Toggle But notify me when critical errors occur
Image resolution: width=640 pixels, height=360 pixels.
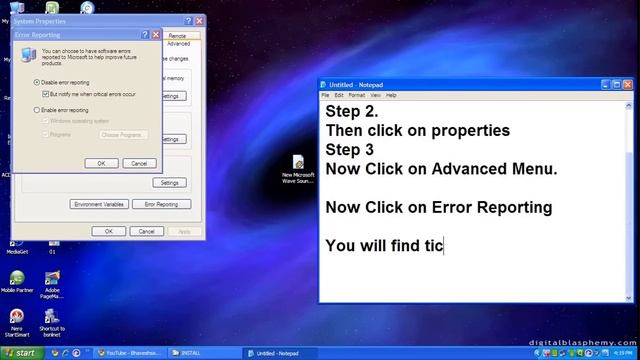(x=46, y=94)
